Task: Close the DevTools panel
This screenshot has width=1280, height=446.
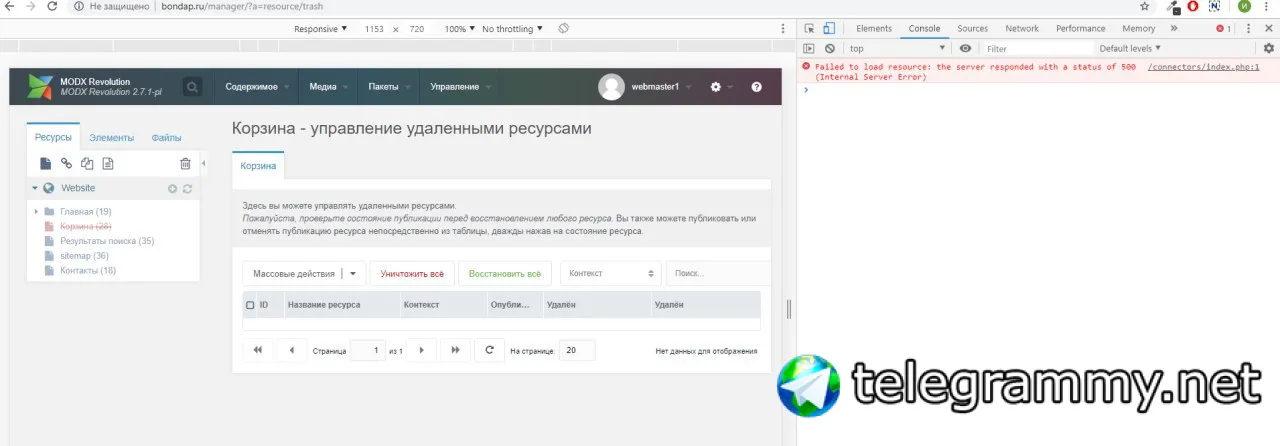Action: click(1268, 29)
